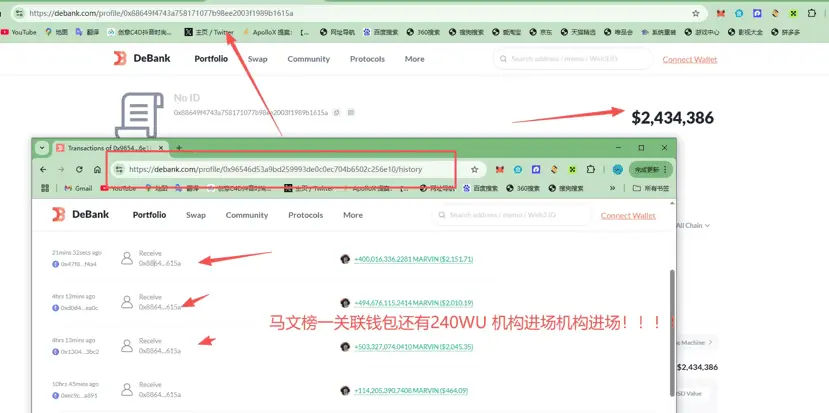
Task: Expand the All Chain filter dropdown
Action: click(693, 225)
